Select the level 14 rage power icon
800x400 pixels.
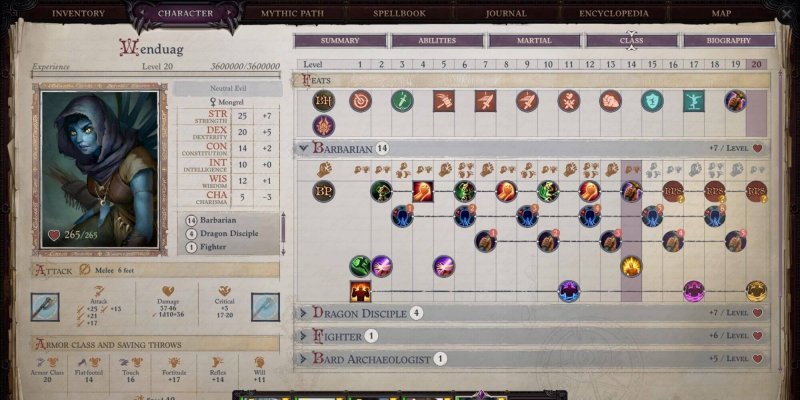pyautogui.click(x=631, y=191)
